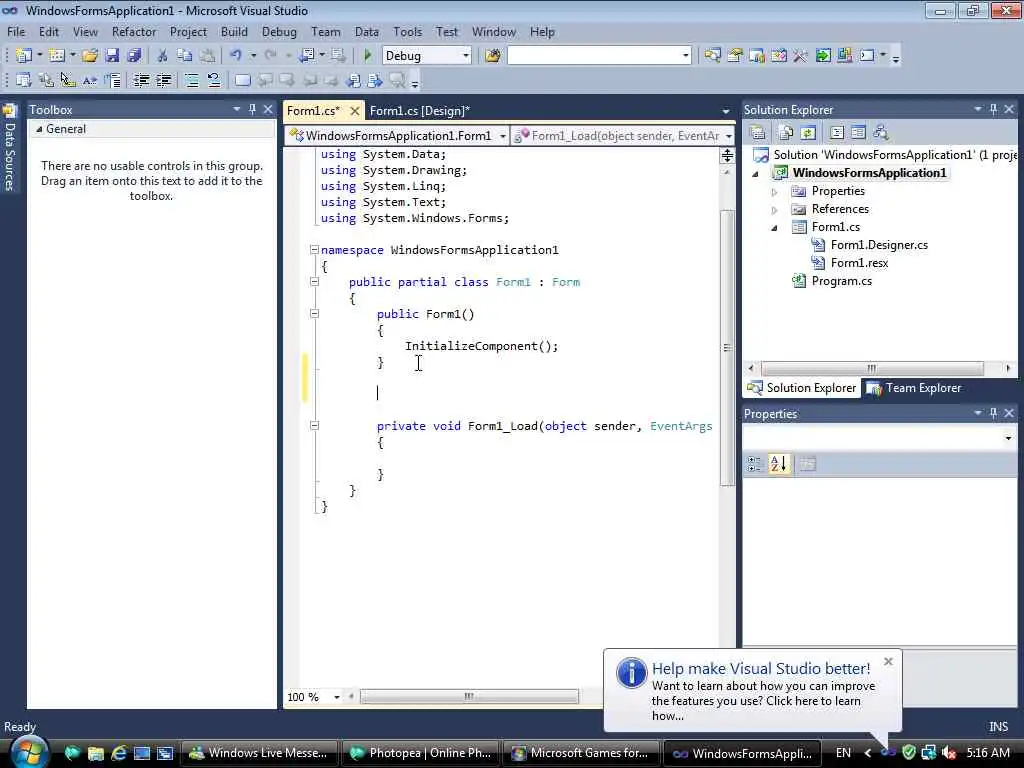The width and height of the screenshot is (1024, 768).
Task: Select the Solution Explorer bottom tab
Action: tap(802, 388)
